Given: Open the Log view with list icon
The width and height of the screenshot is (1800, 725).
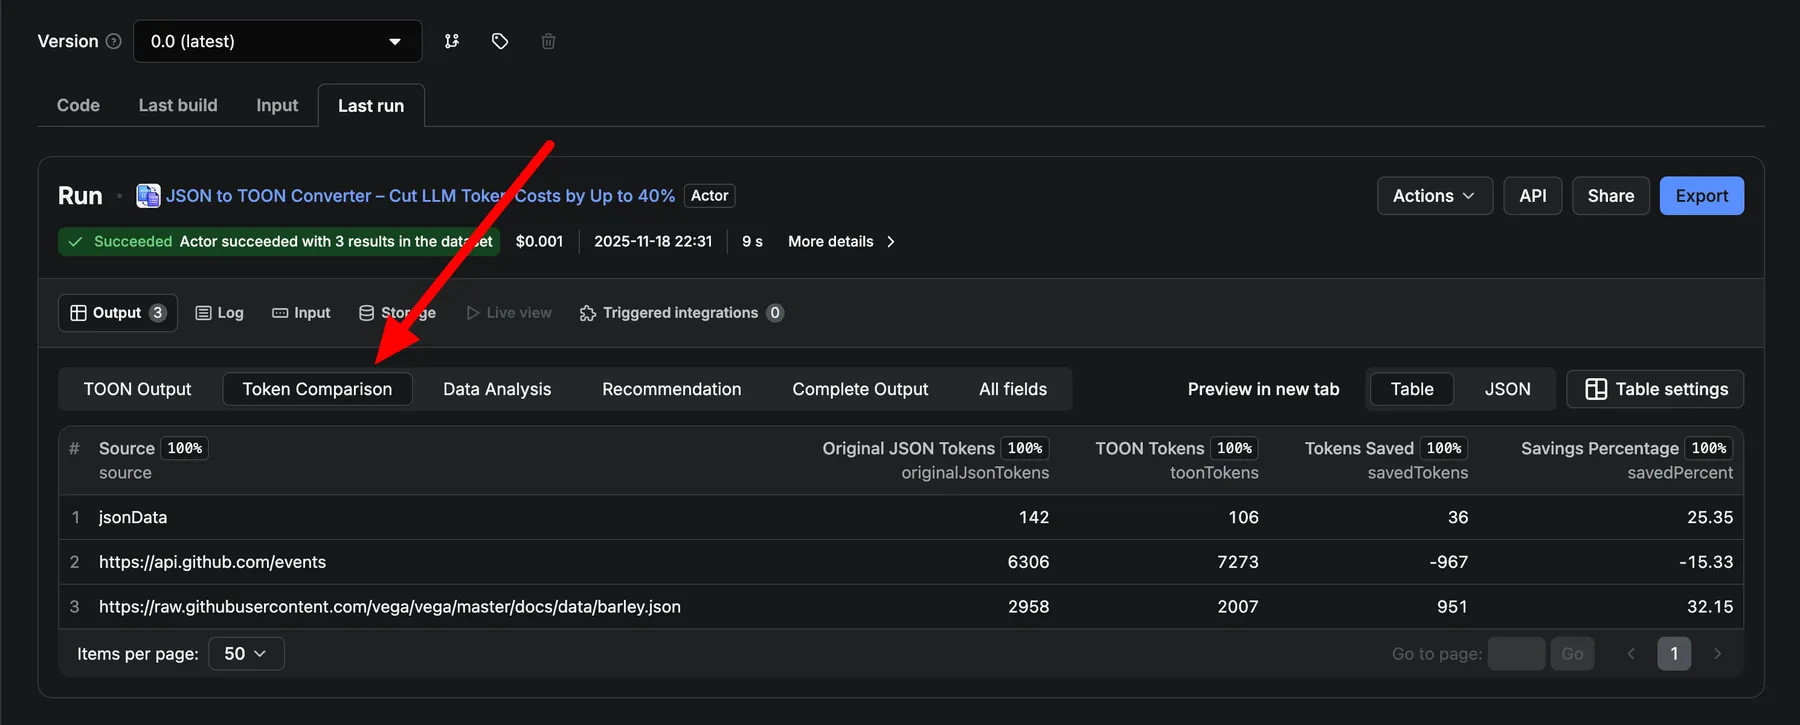Looking at the screenshot, I should click(219, 313).
